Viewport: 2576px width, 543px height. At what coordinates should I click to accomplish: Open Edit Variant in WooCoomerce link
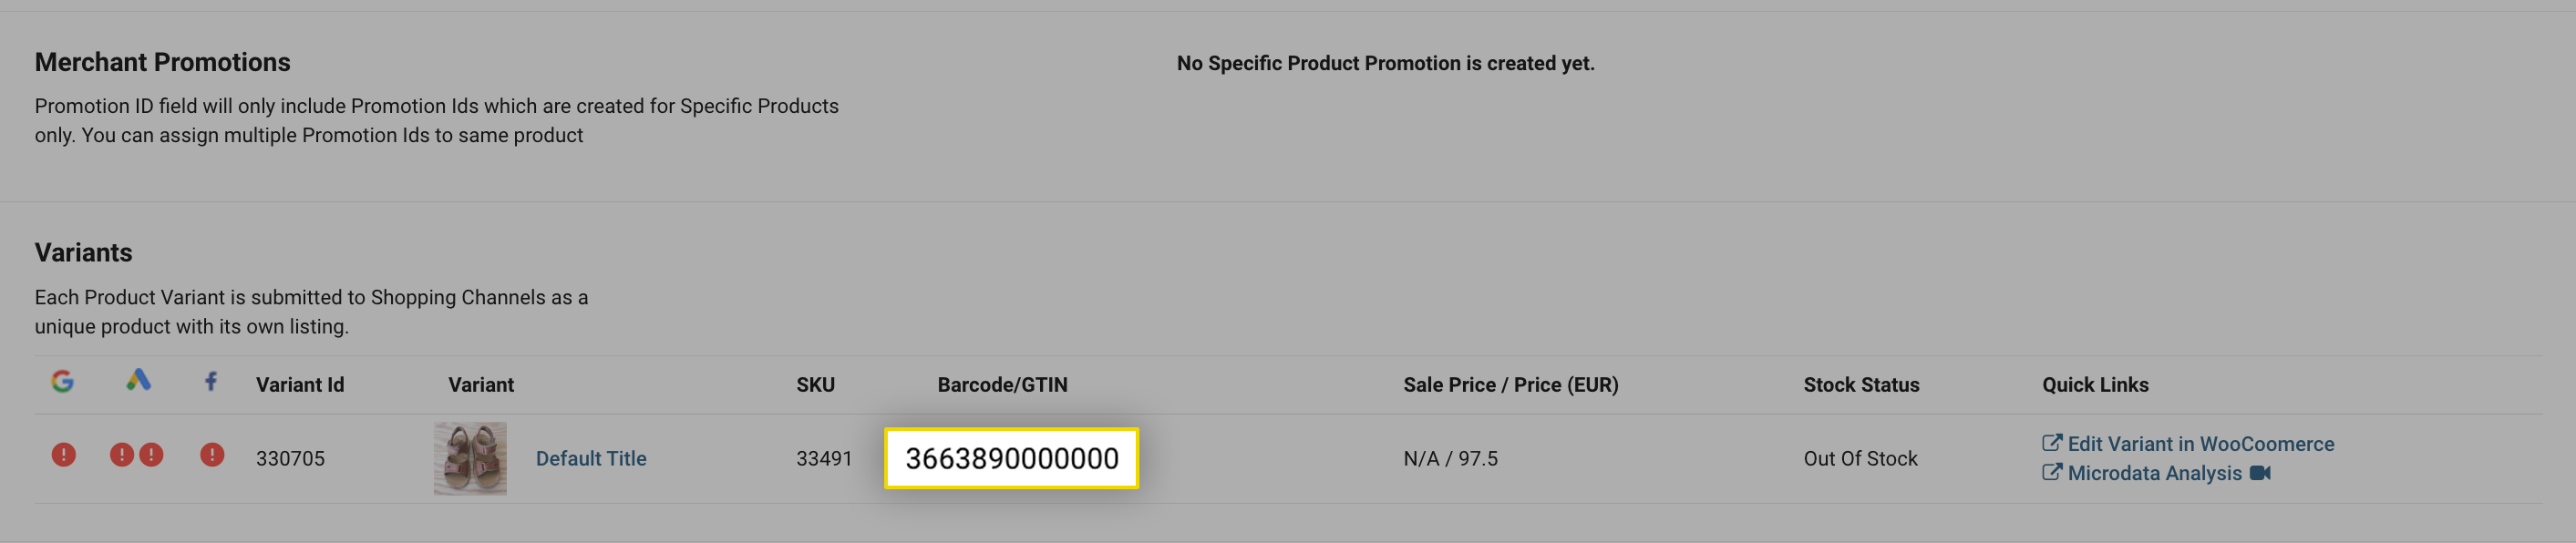(2200, 444)
